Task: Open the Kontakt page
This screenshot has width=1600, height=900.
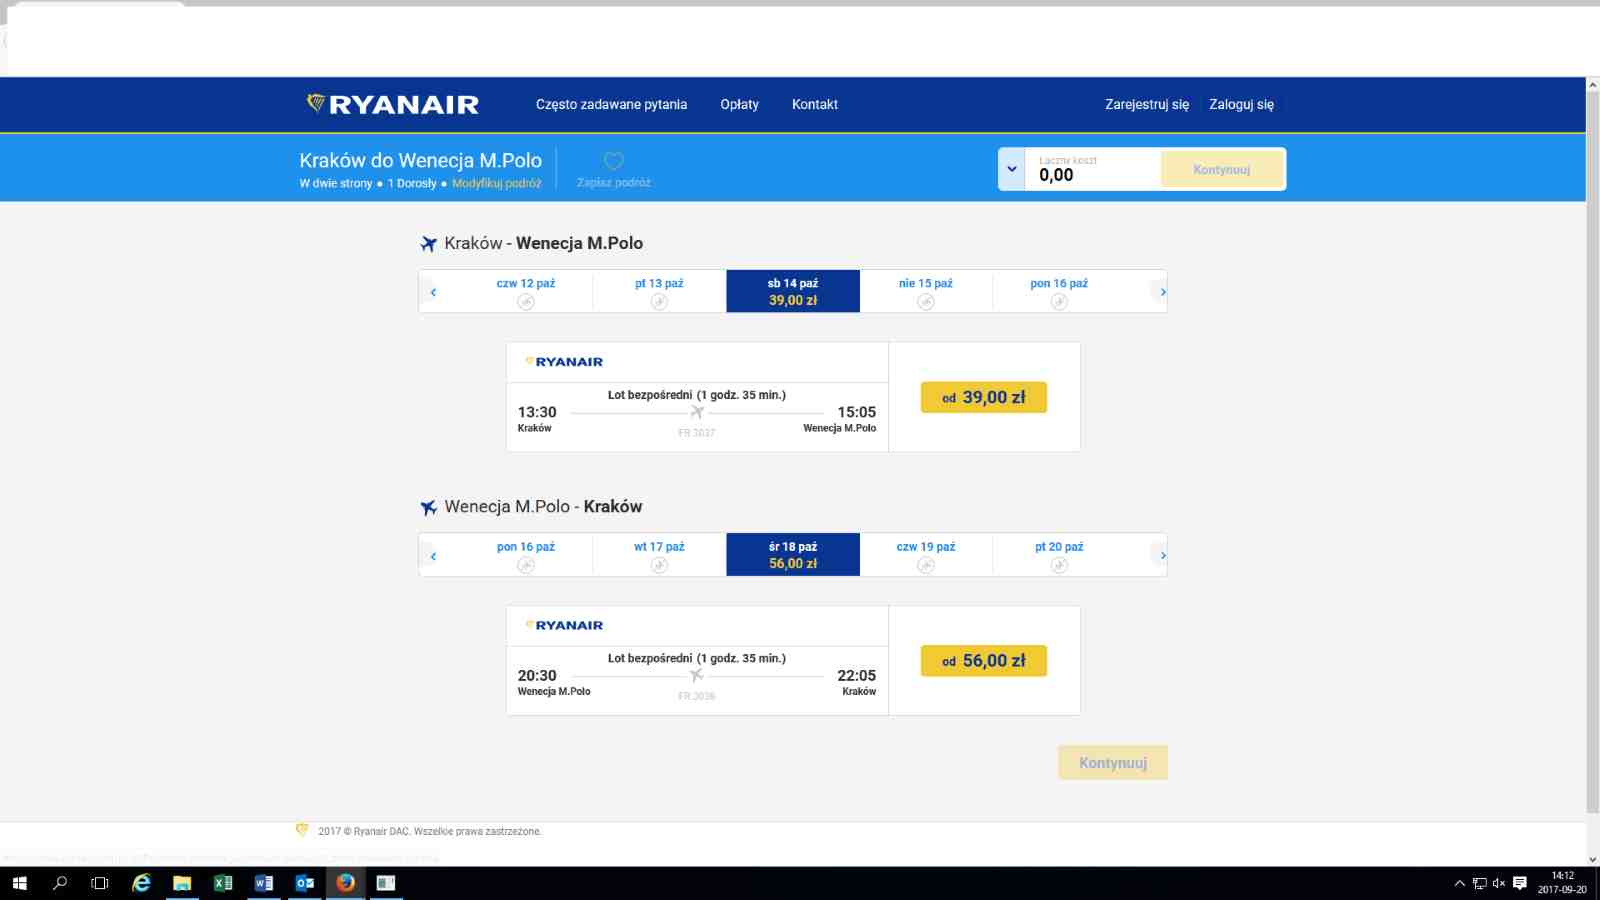Action: pyautogui.click(x=815, y=104)
